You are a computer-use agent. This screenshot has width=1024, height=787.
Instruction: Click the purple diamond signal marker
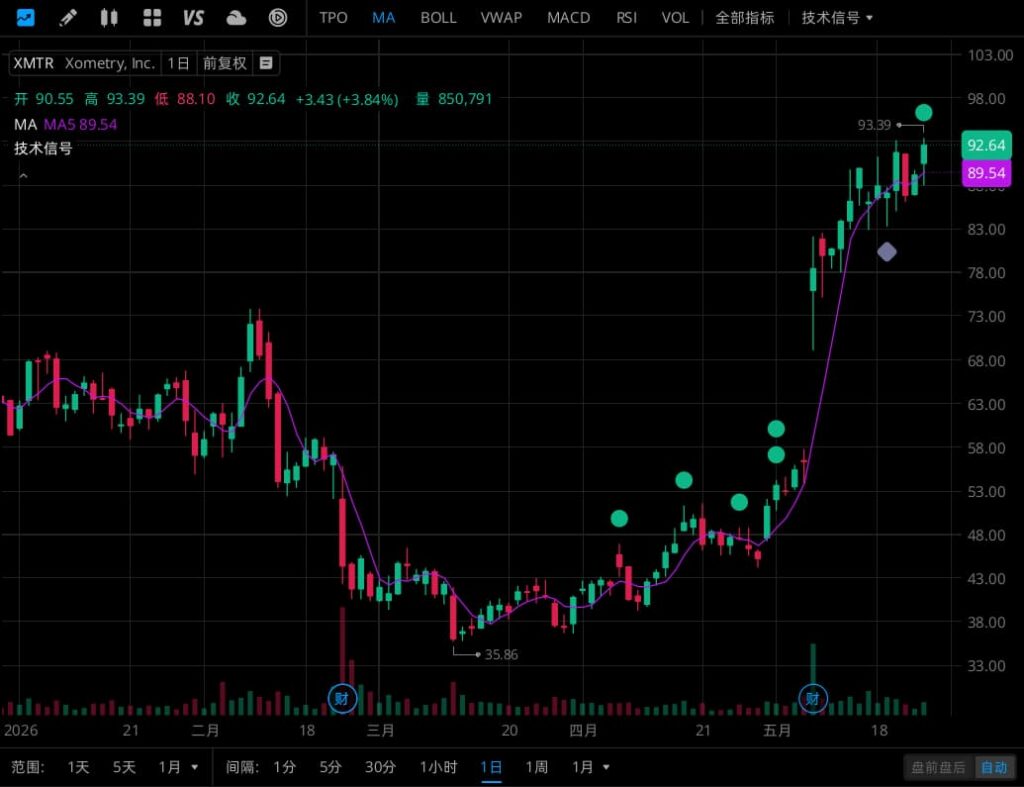[886, 251]
